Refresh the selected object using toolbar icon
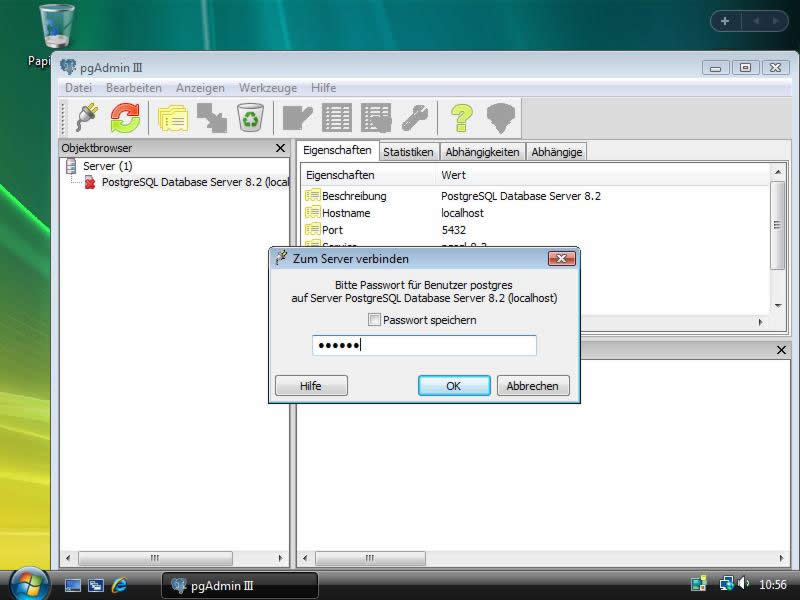 (x=125, y=117)
